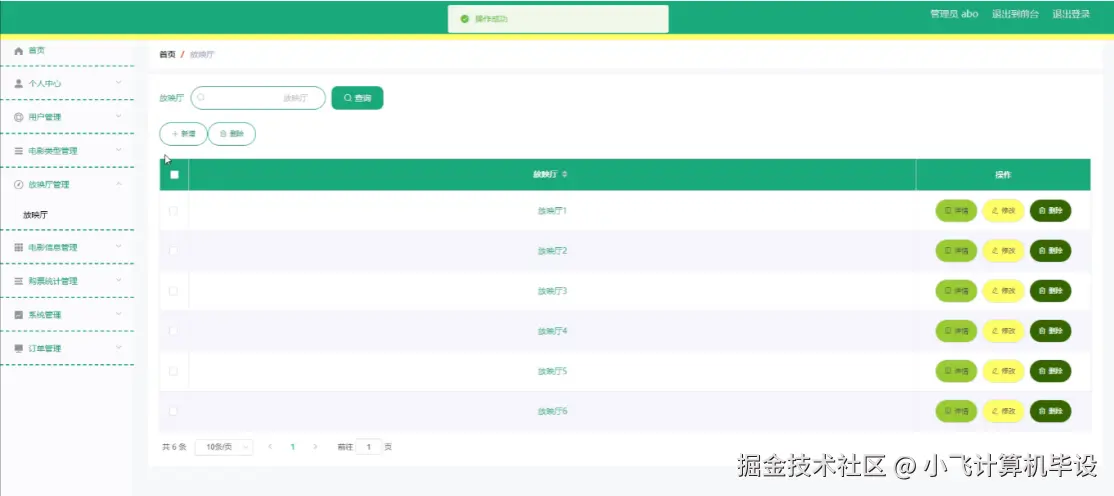Screen dimensions: 1114x496
Task: Click the batch 删除 button beside 新增
Action: point(232,134)
